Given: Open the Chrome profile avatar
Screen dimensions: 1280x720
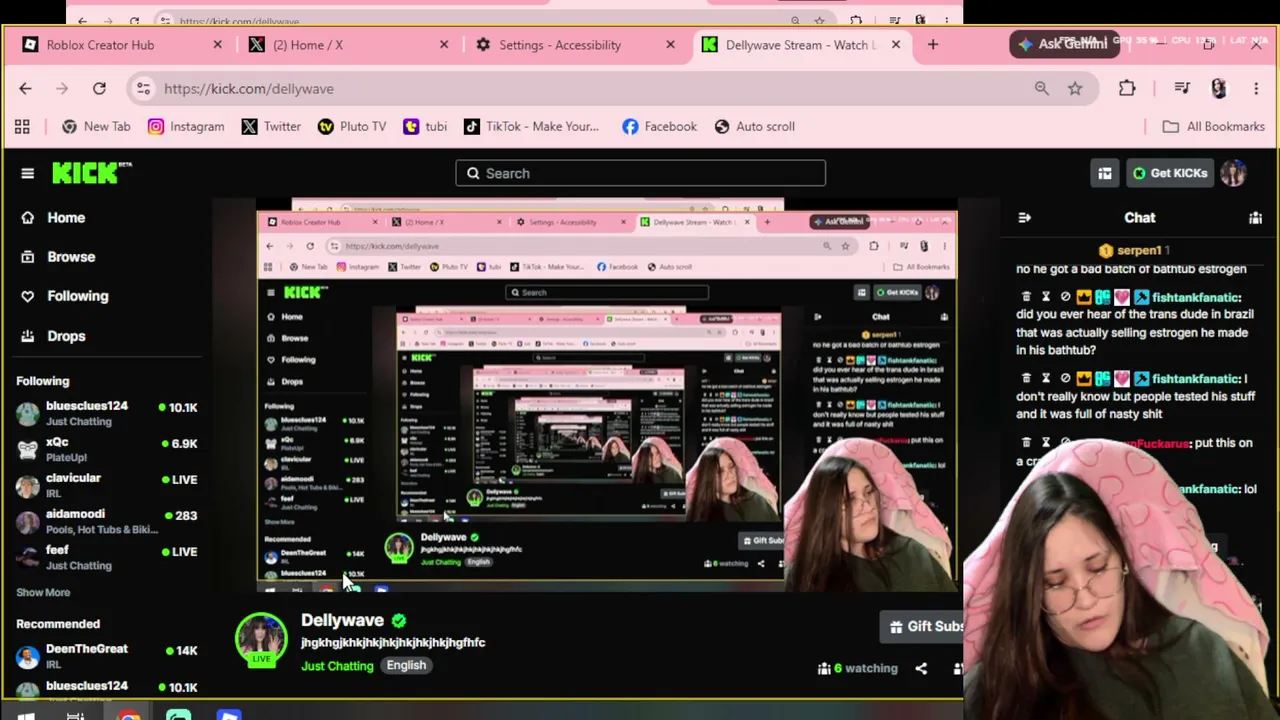Looking at the screenshot, I should pos(1218,89).
